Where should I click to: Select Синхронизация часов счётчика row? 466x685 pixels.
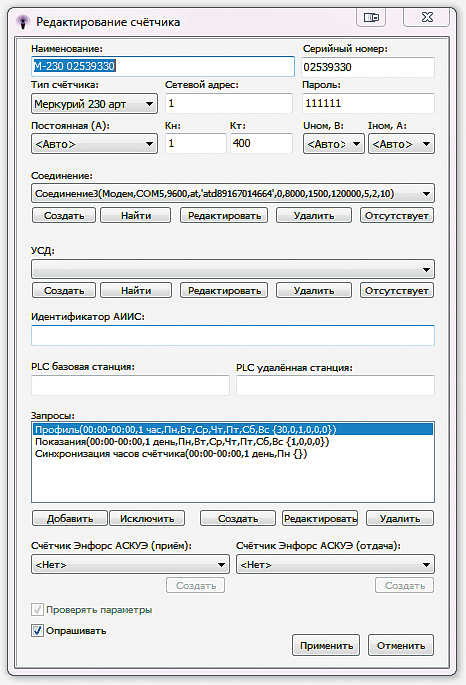tap(233, 454)
